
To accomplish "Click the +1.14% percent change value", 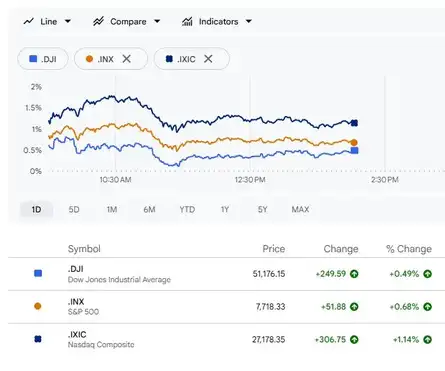I will click(x=406, y=340).
